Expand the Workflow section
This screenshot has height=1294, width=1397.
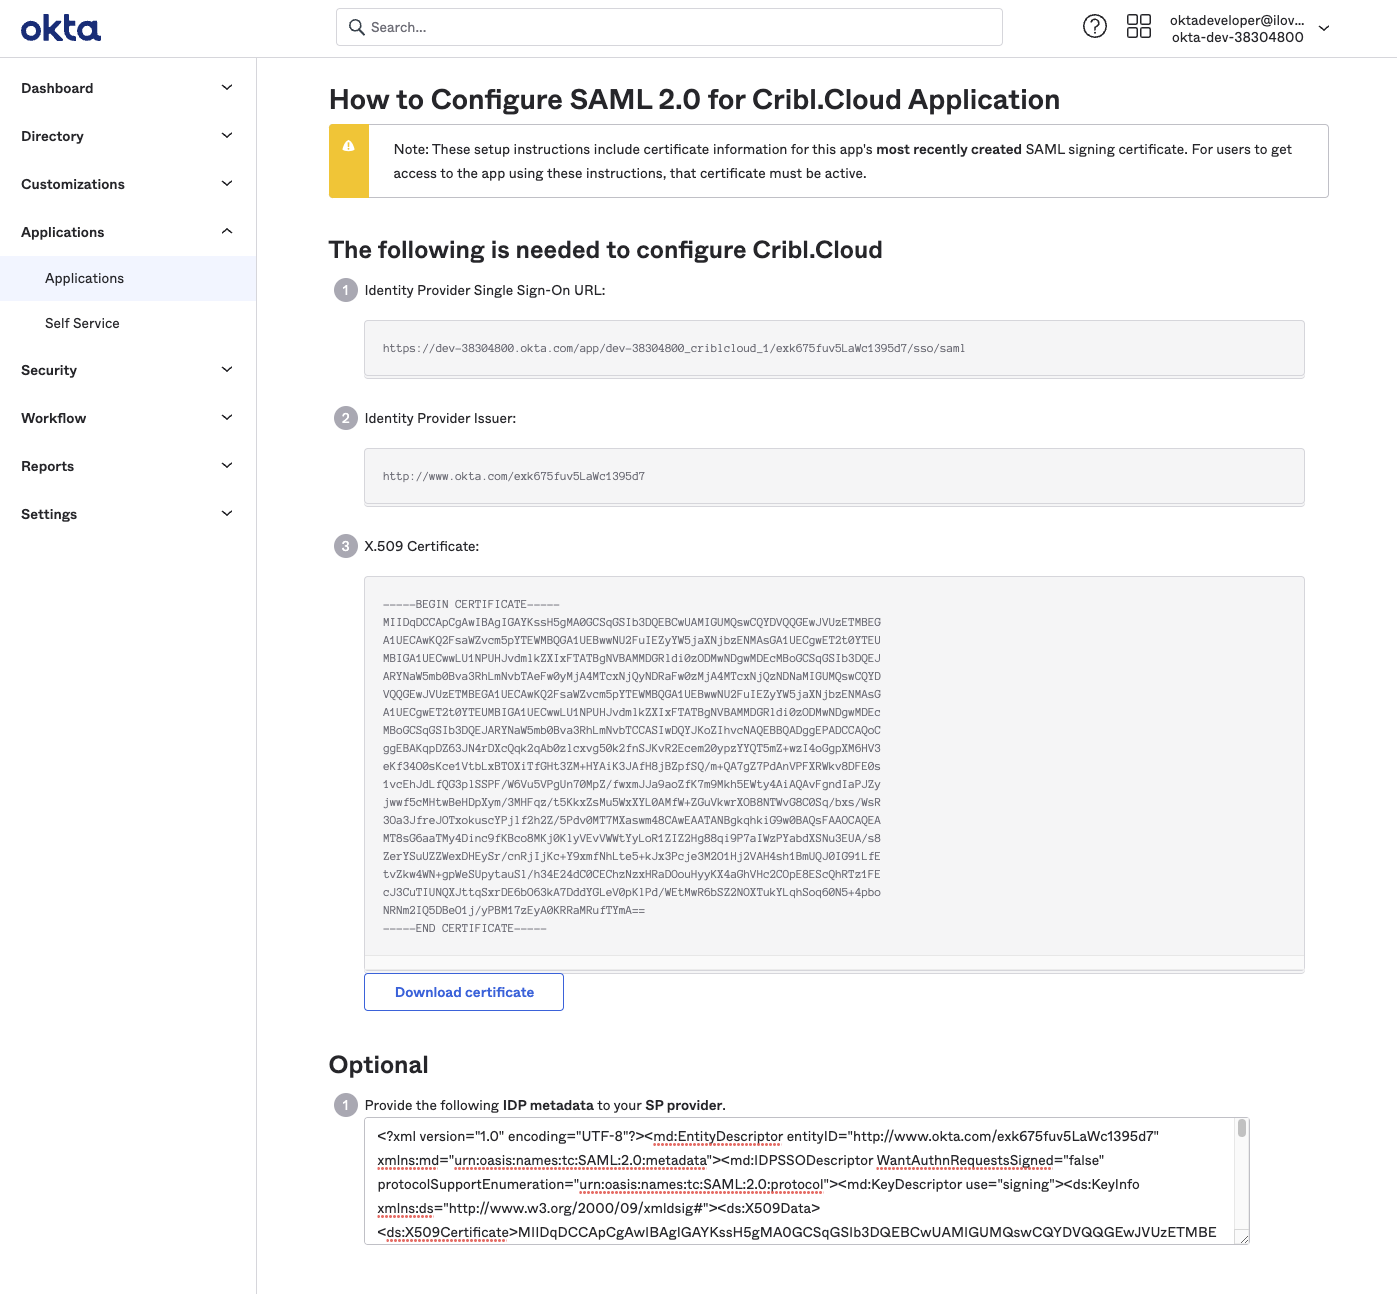tap(227, 417)
